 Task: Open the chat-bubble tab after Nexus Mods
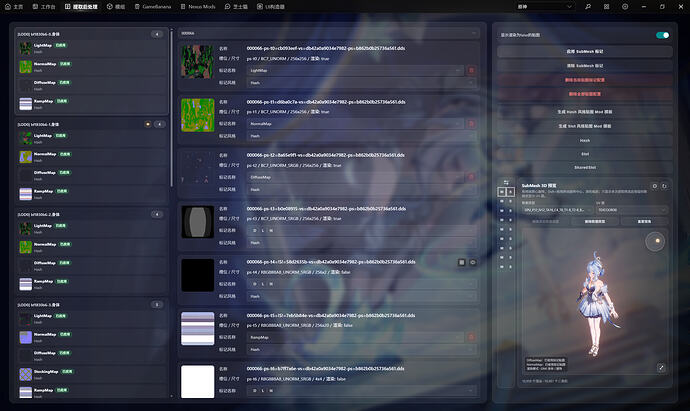click(236, 7)
